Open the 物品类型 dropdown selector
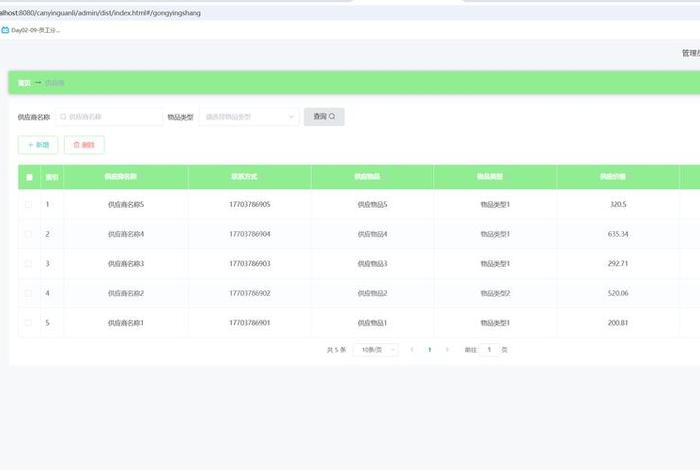 249,117
